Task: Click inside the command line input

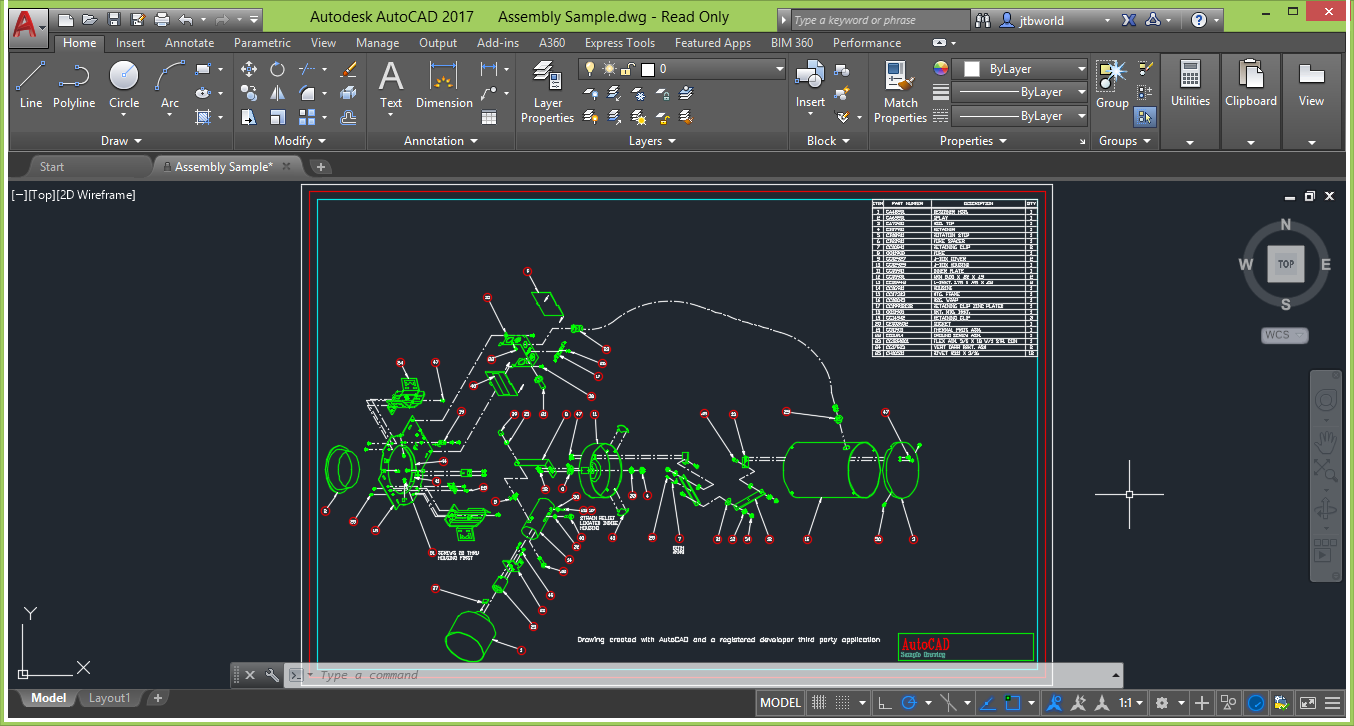Action: (x=500, y=675)
